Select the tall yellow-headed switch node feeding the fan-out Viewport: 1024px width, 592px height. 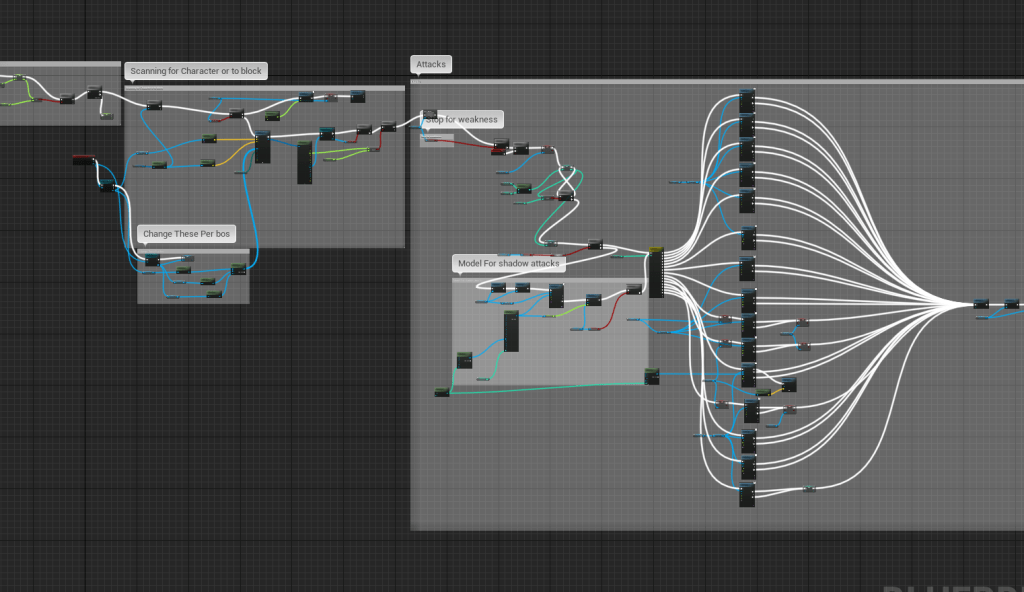[x=656, y=272]
